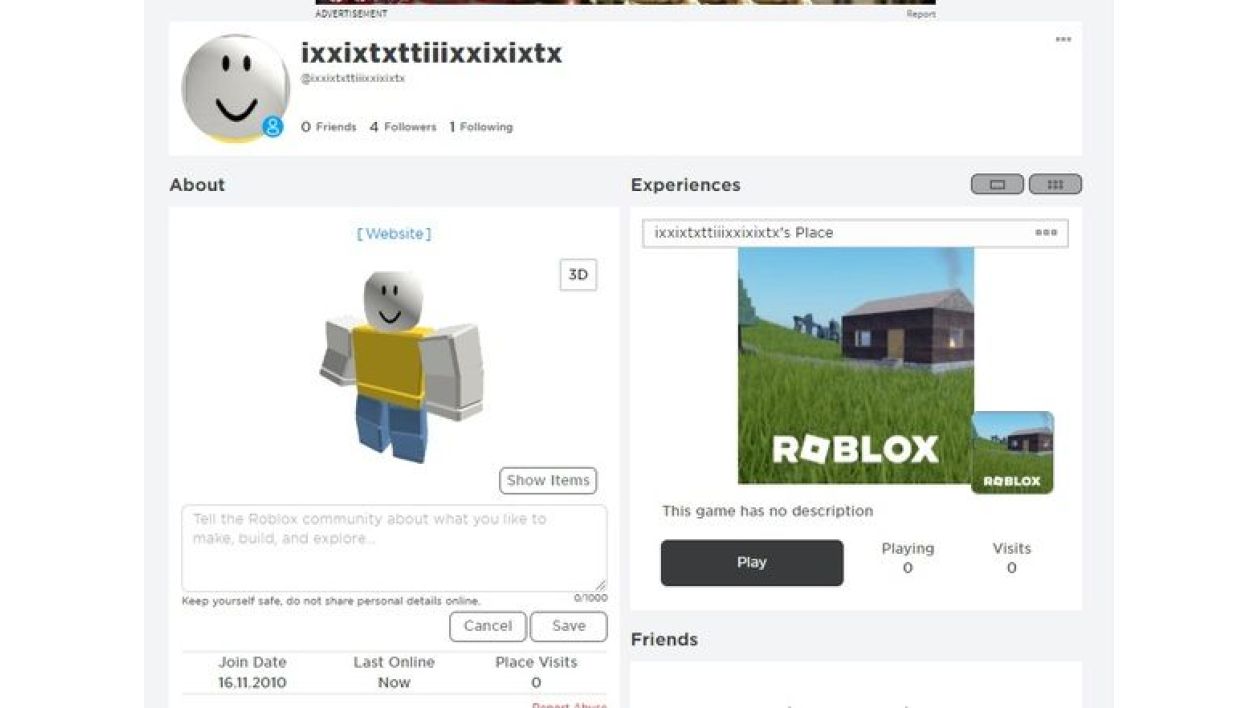Viewport: 1258px width, 708px height.
Task: Click the blue online status badge icon
Action: coord(273,127)
